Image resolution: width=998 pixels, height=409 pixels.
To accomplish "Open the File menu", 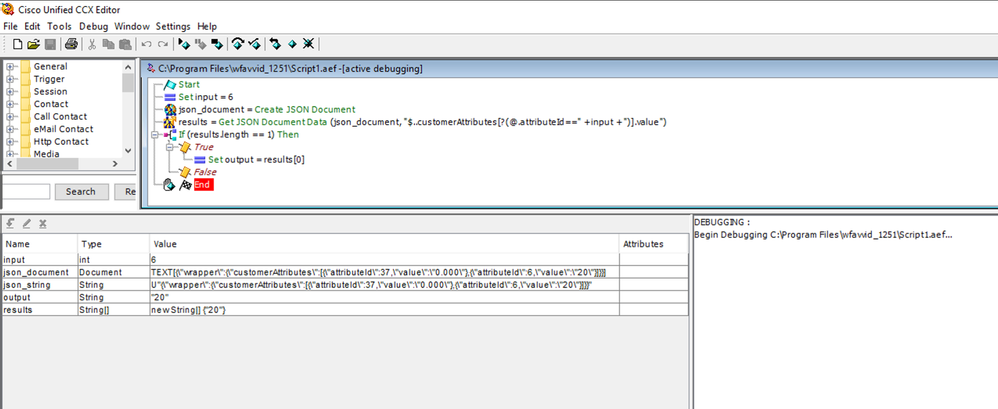I will [11, 26].
